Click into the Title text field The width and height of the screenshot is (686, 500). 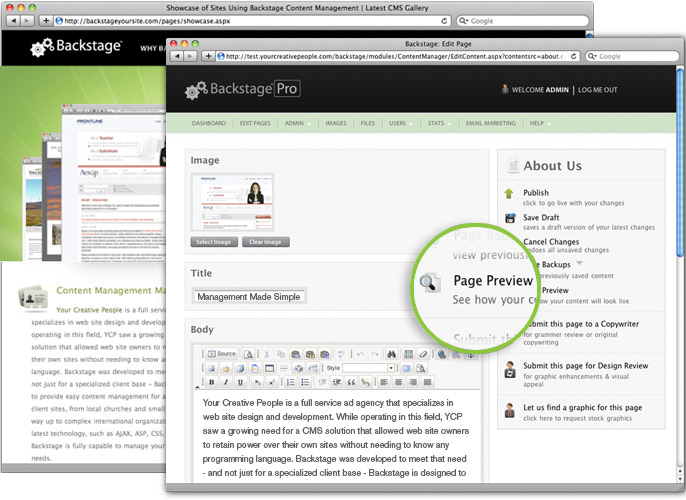point(249,296)
